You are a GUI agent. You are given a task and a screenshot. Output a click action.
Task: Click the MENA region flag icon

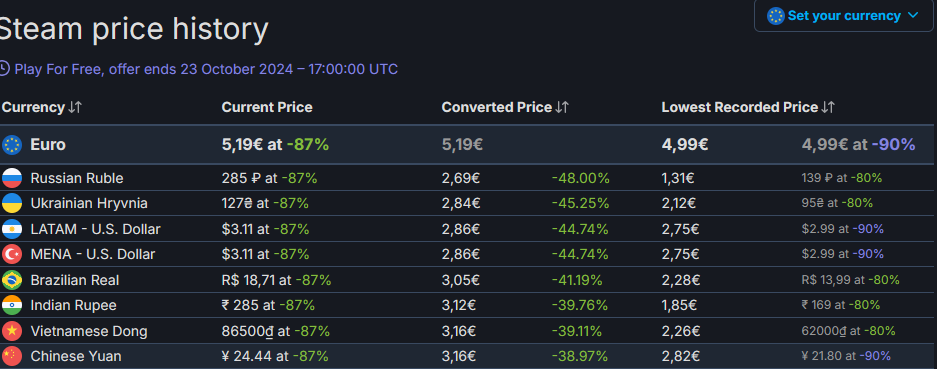[12, 255]
